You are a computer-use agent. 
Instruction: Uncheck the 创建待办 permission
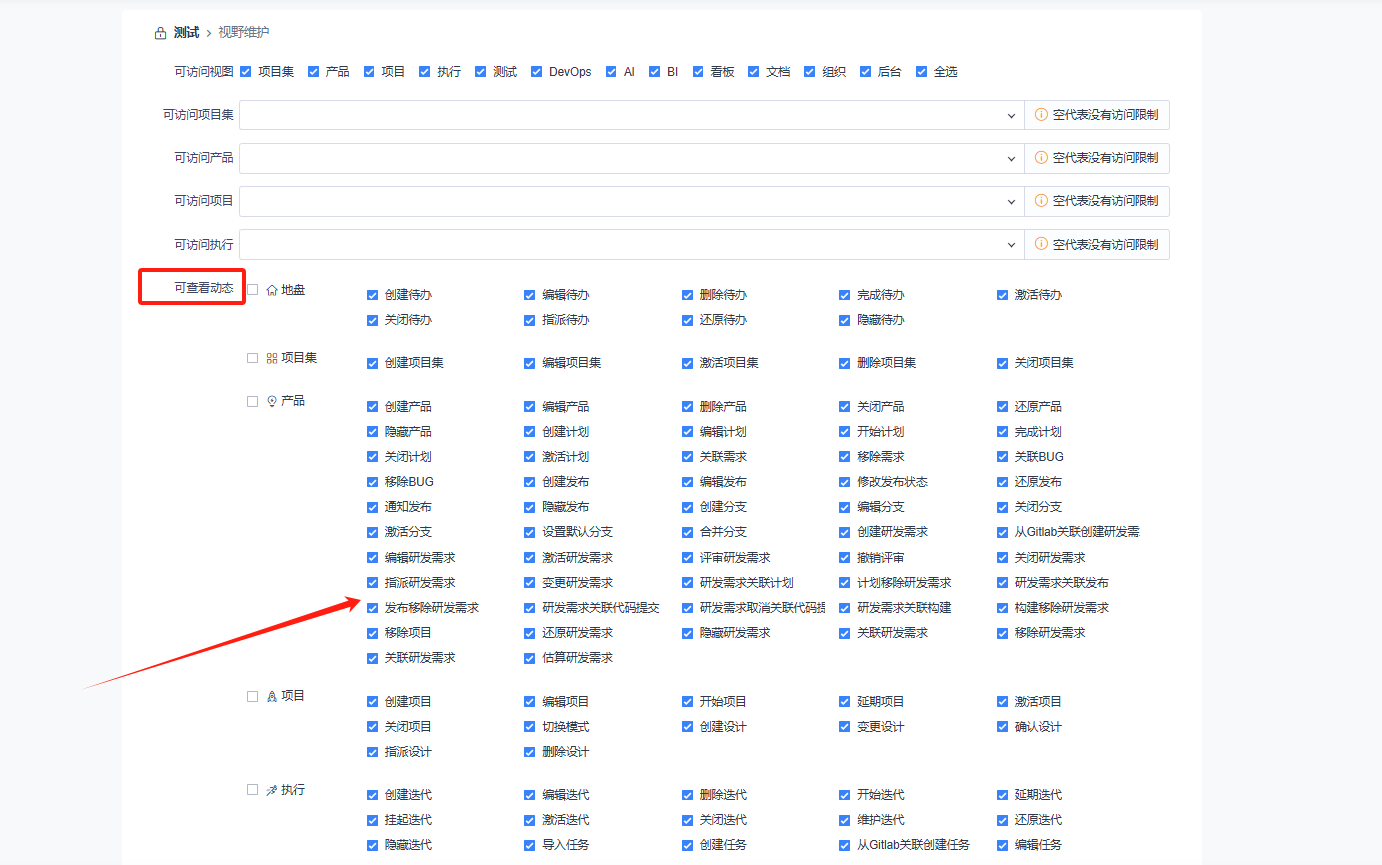point(371,294)
